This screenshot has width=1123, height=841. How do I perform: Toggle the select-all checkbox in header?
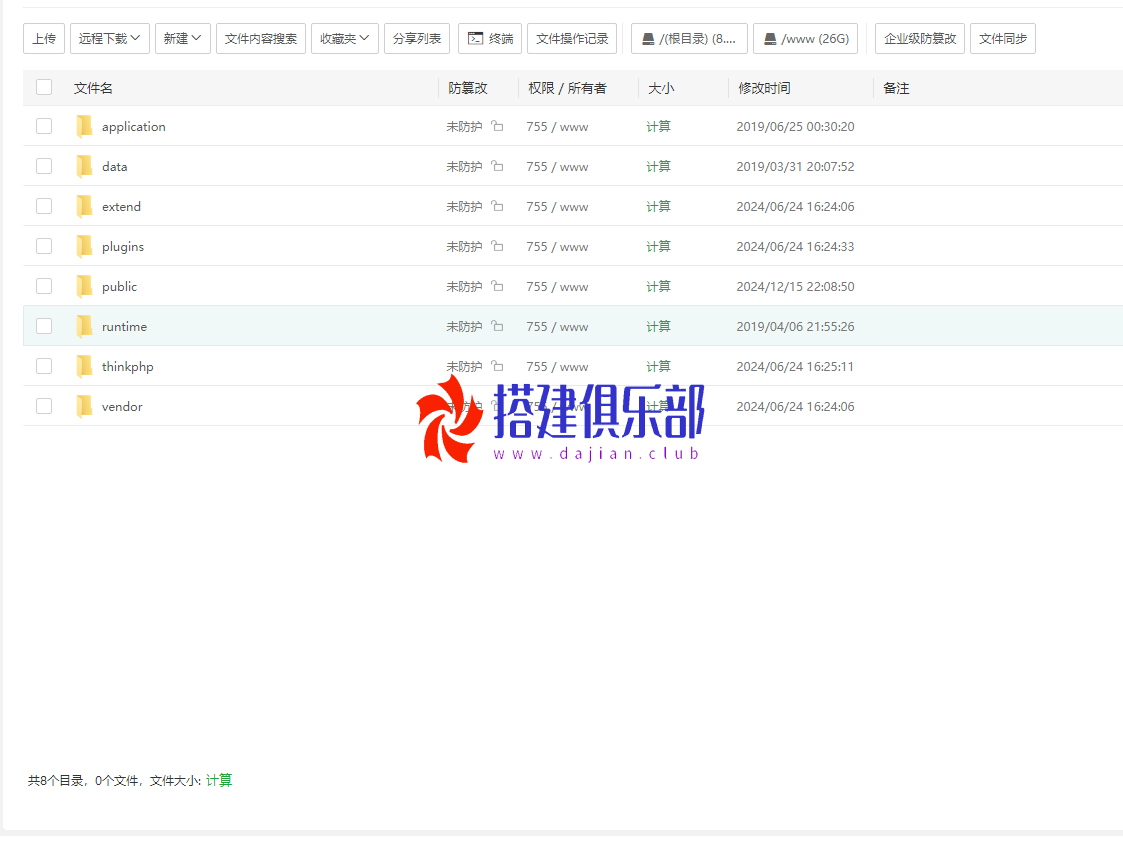[44, 87]
